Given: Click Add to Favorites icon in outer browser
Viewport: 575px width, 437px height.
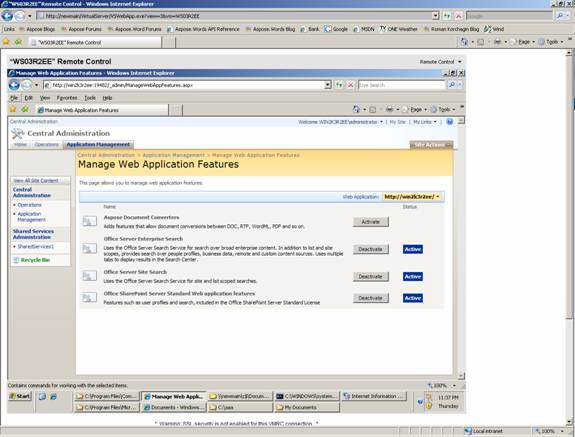Looking at the screenshot, I should (x=18, y=42).
